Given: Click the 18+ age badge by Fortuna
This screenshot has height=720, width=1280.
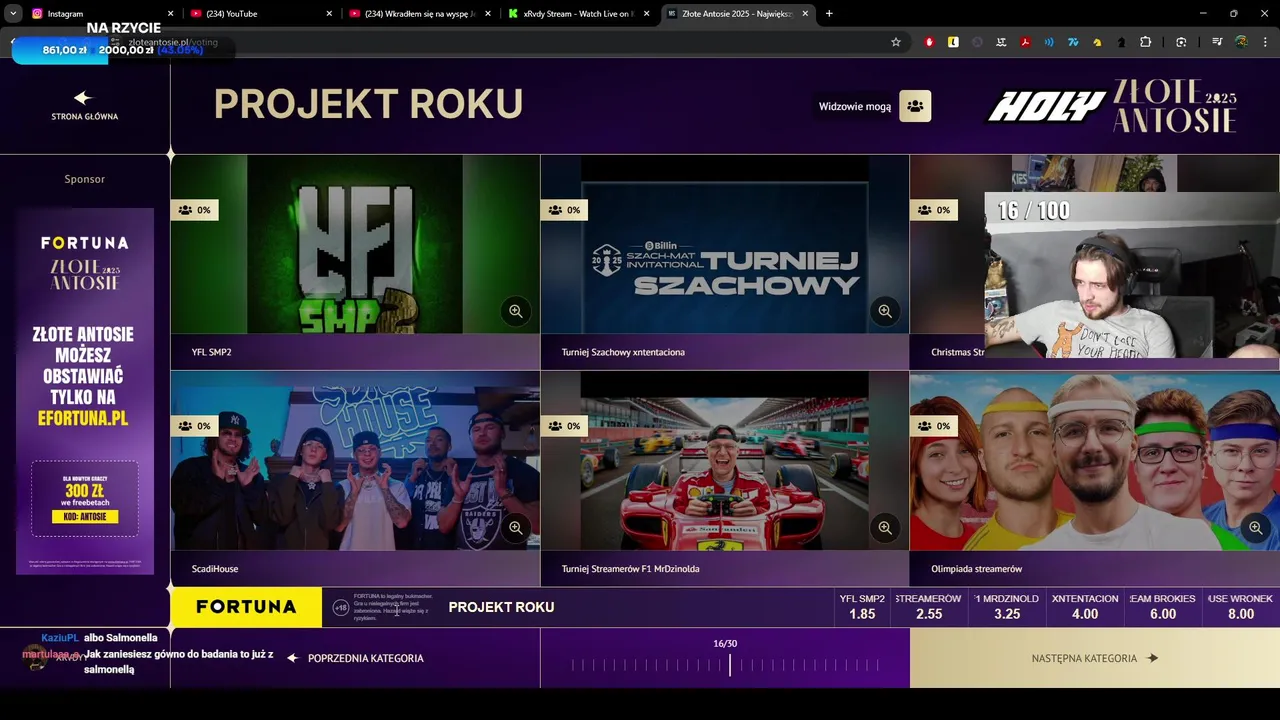Looking at the screenshot, I should [x=341, y=607].
